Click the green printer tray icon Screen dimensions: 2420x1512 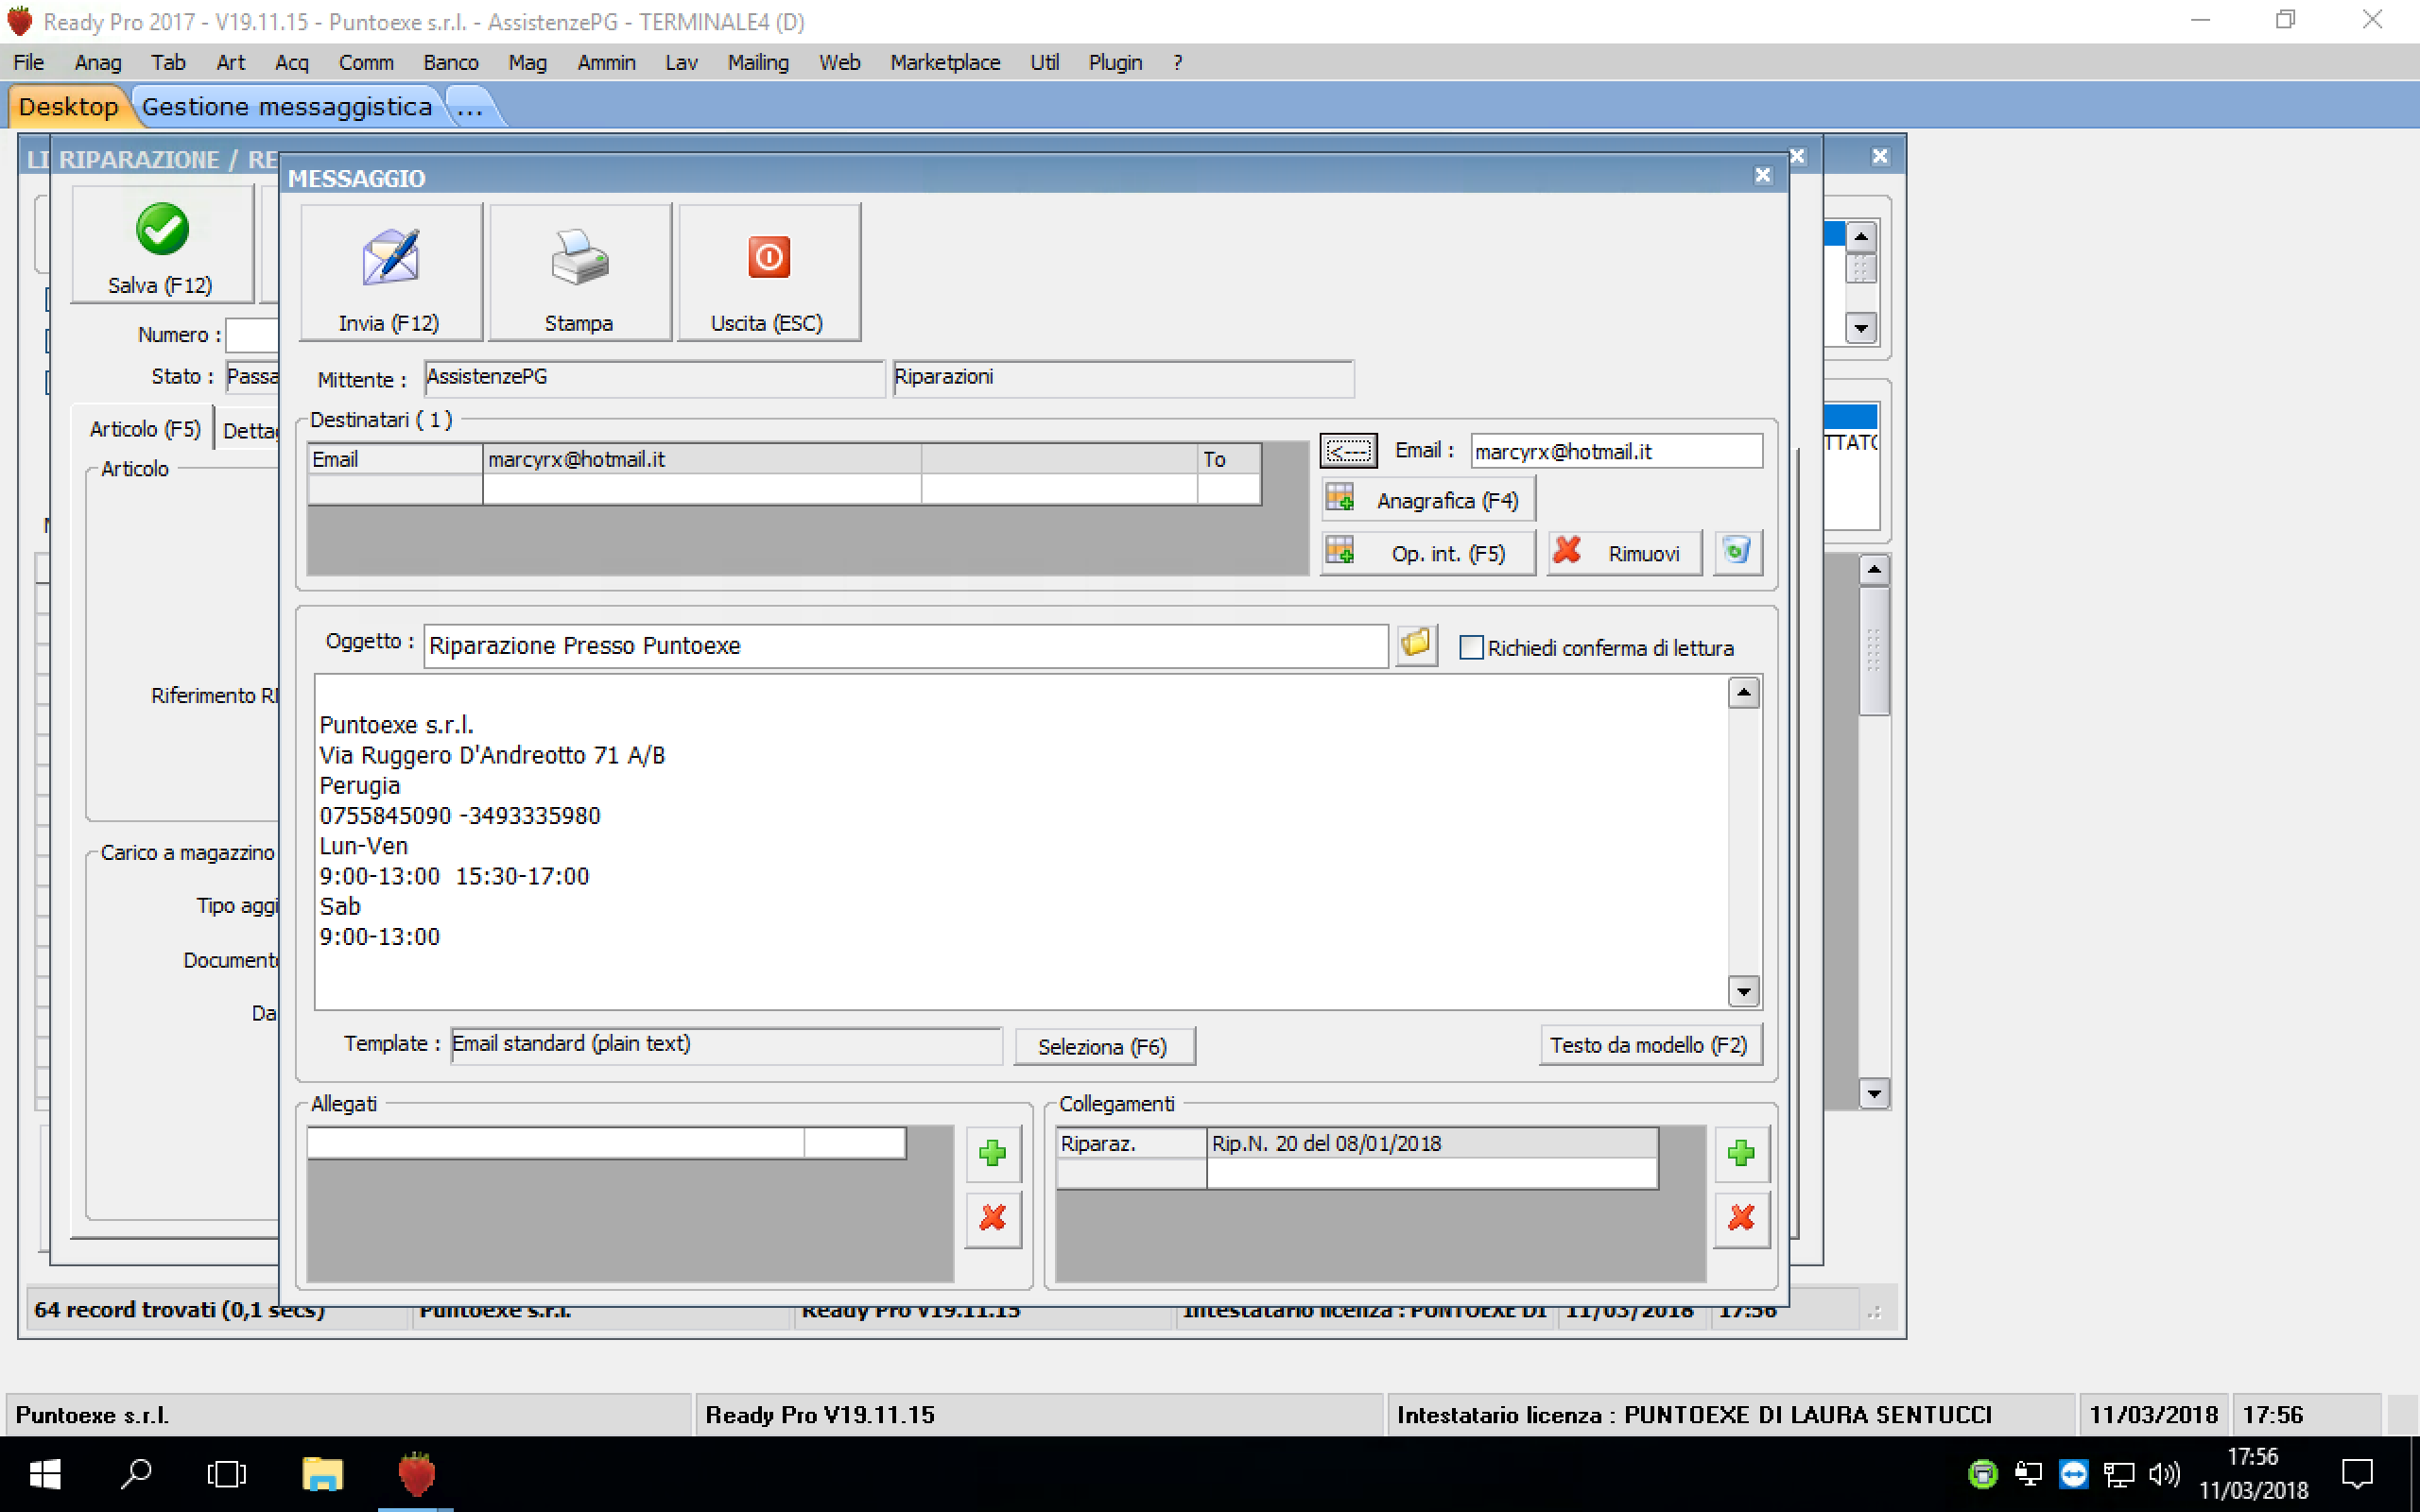point(1982,1474)
